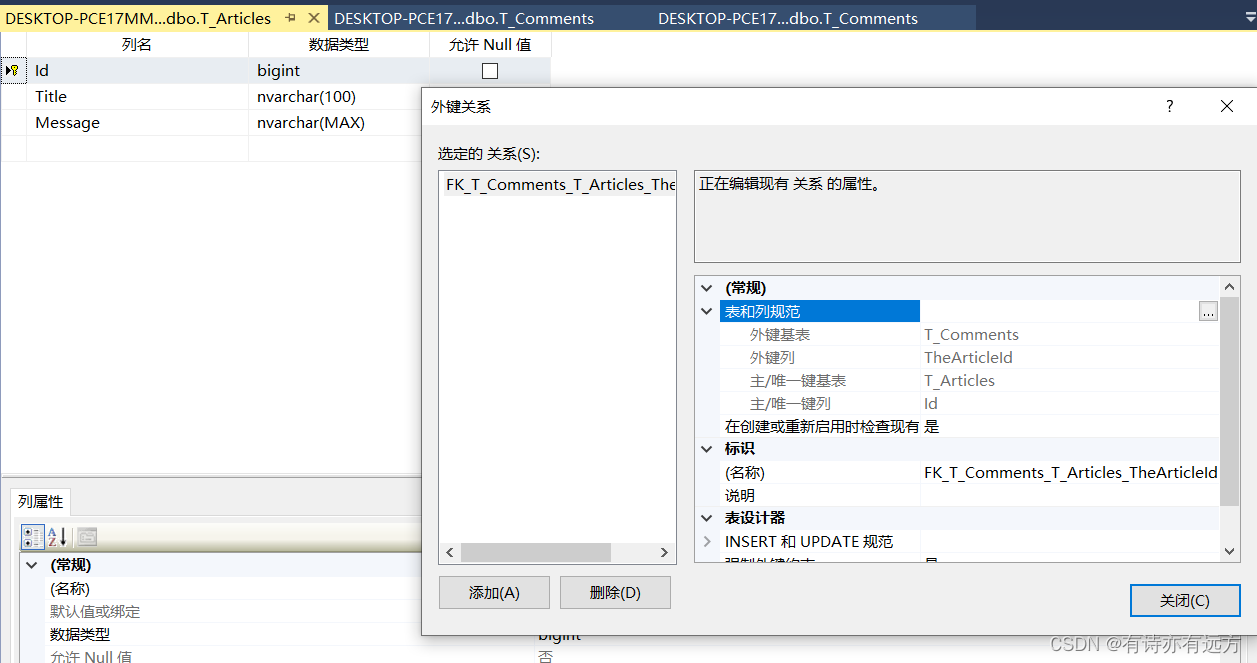Click the up arrow of the property grid scrollbar

point(1230,288)
